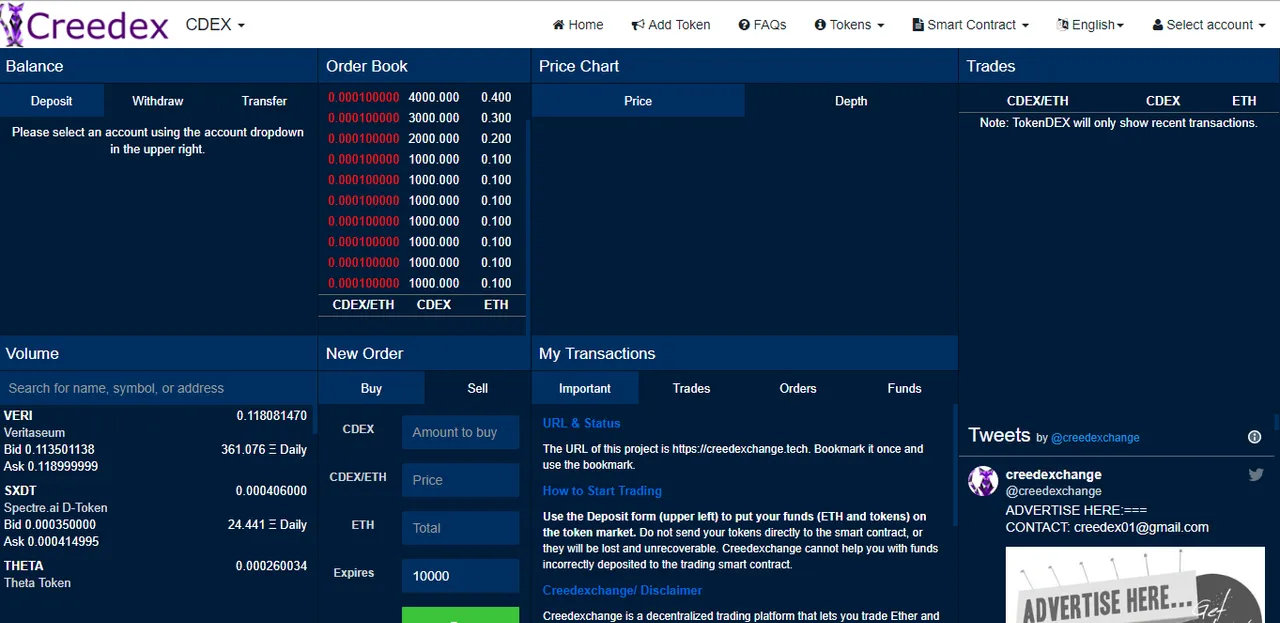Click the Select account user icon
Image resolution: width=1280 pixels, height=623 pixels.
(1157, 25)
